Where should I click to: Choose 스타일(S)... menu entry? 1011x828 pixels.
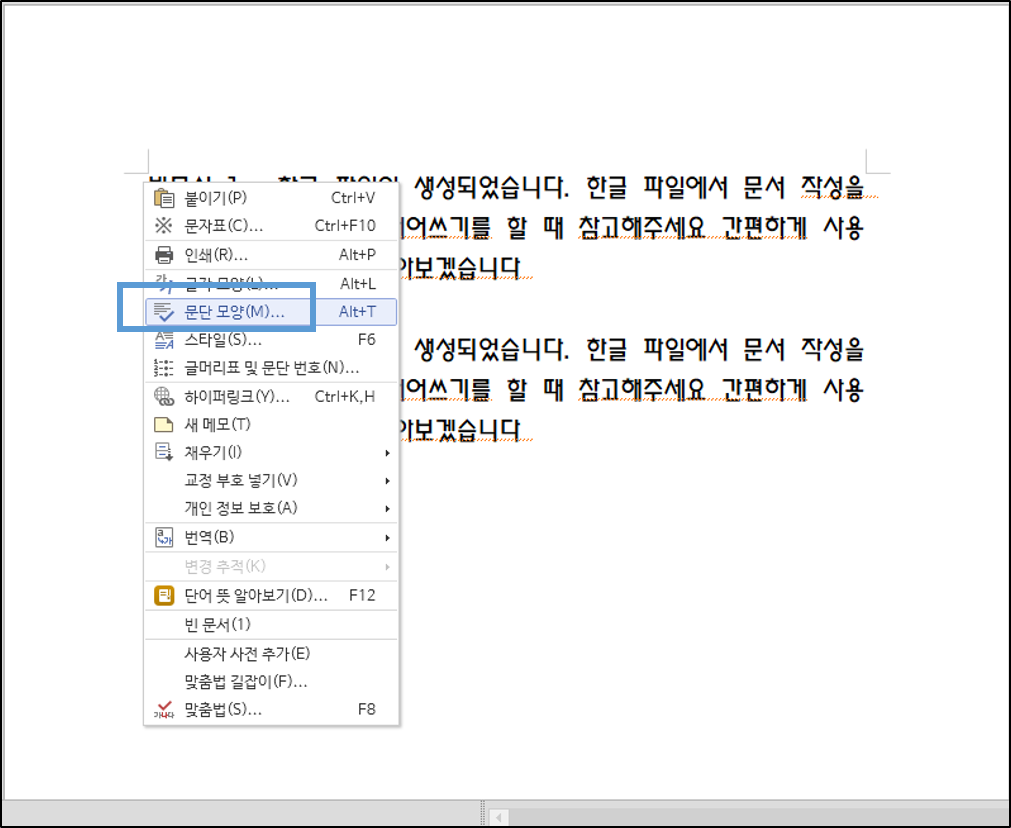[271, 340]
